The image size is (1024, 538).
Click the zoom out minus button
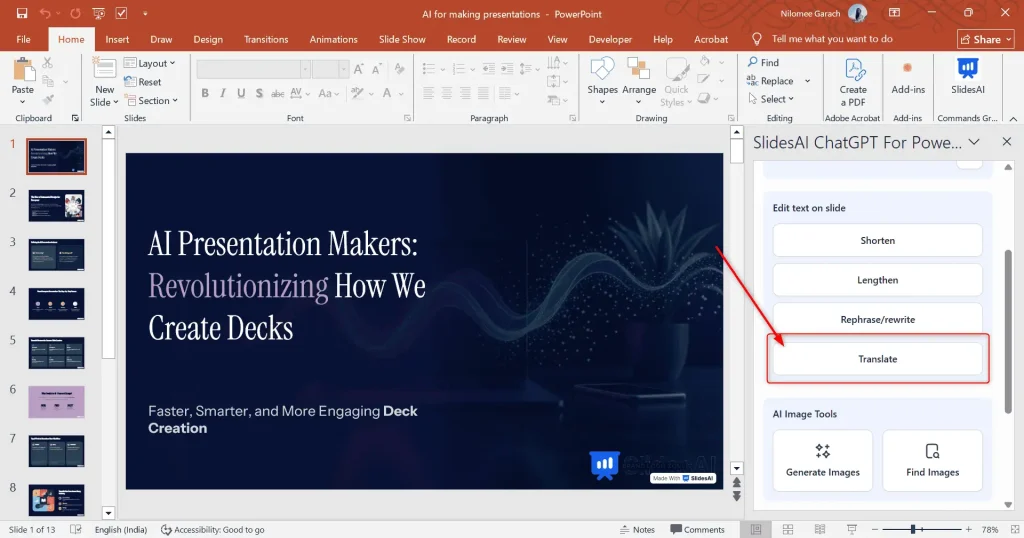(874, 530)
